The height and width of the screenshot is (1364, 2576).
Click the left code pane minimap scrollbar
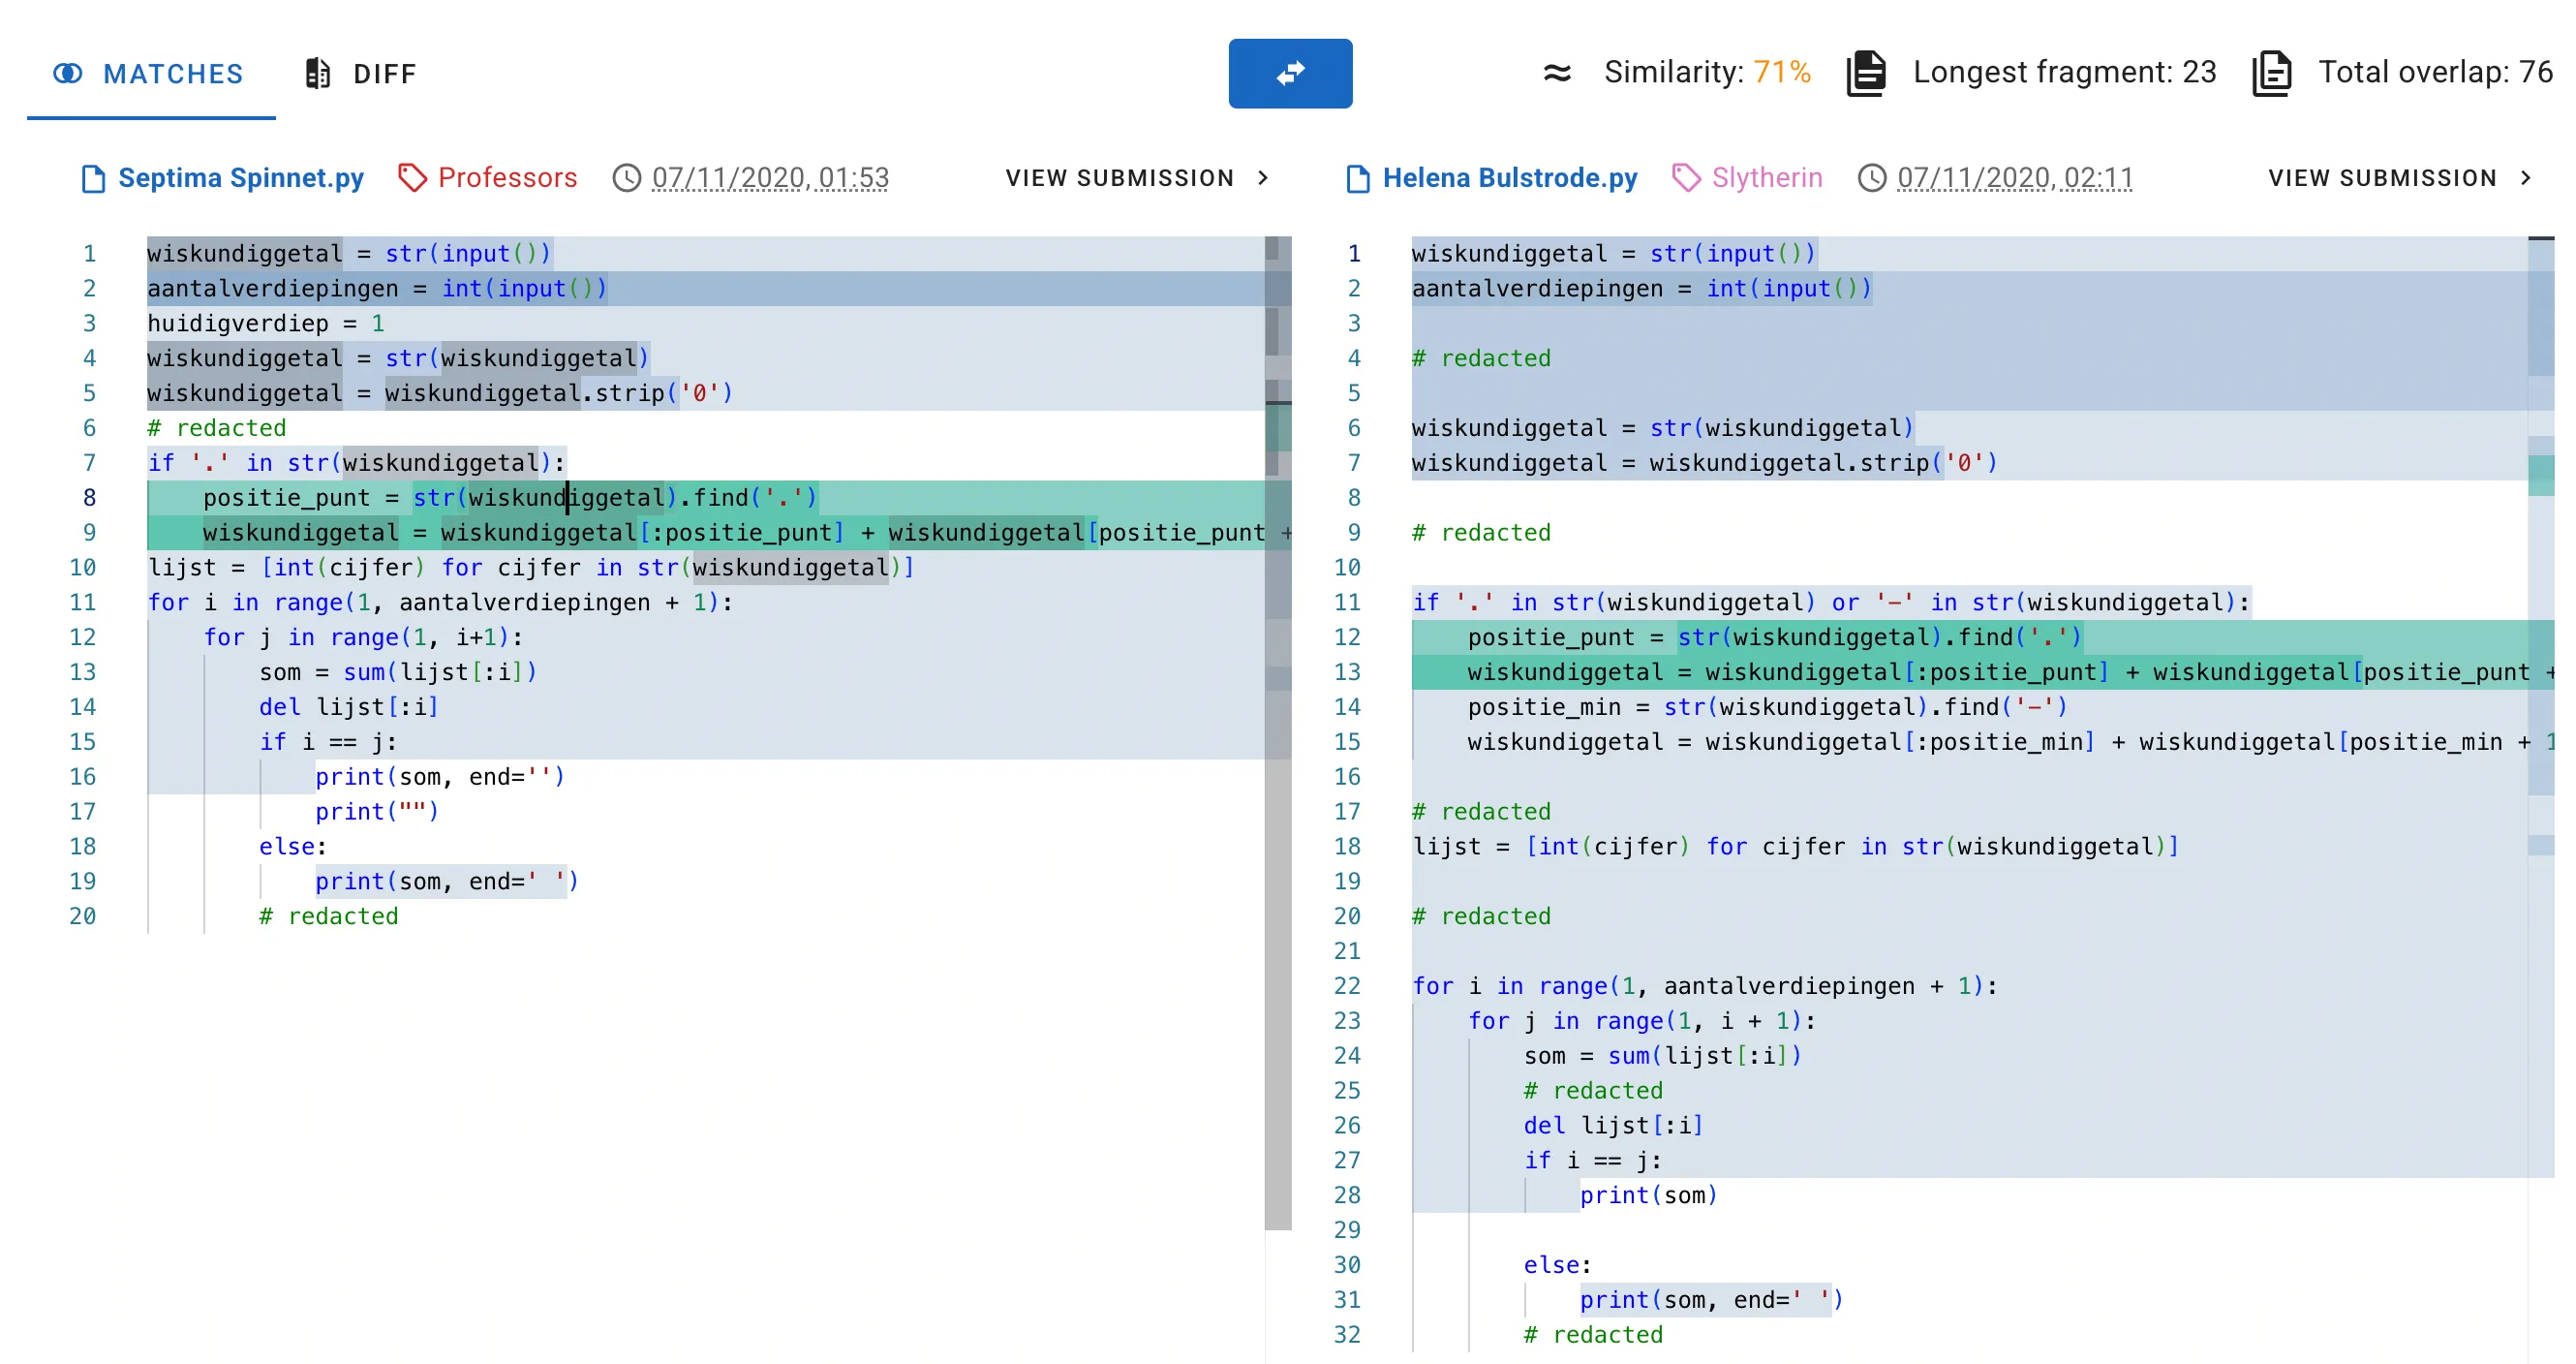(x=1278, y=732)
